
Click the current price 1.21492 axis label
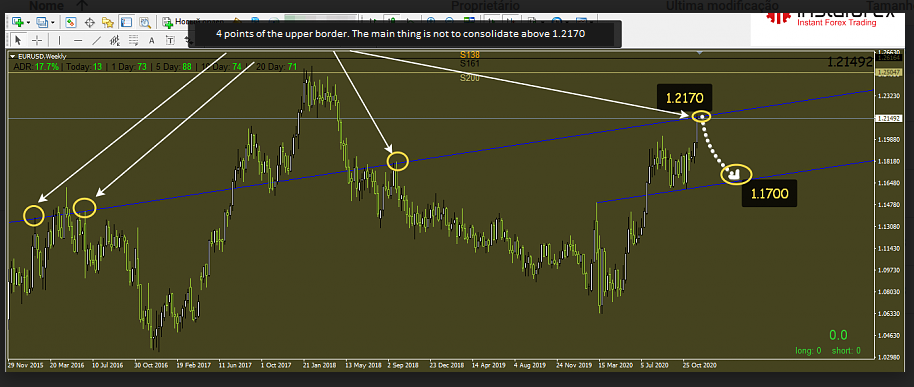pos(888,118)
